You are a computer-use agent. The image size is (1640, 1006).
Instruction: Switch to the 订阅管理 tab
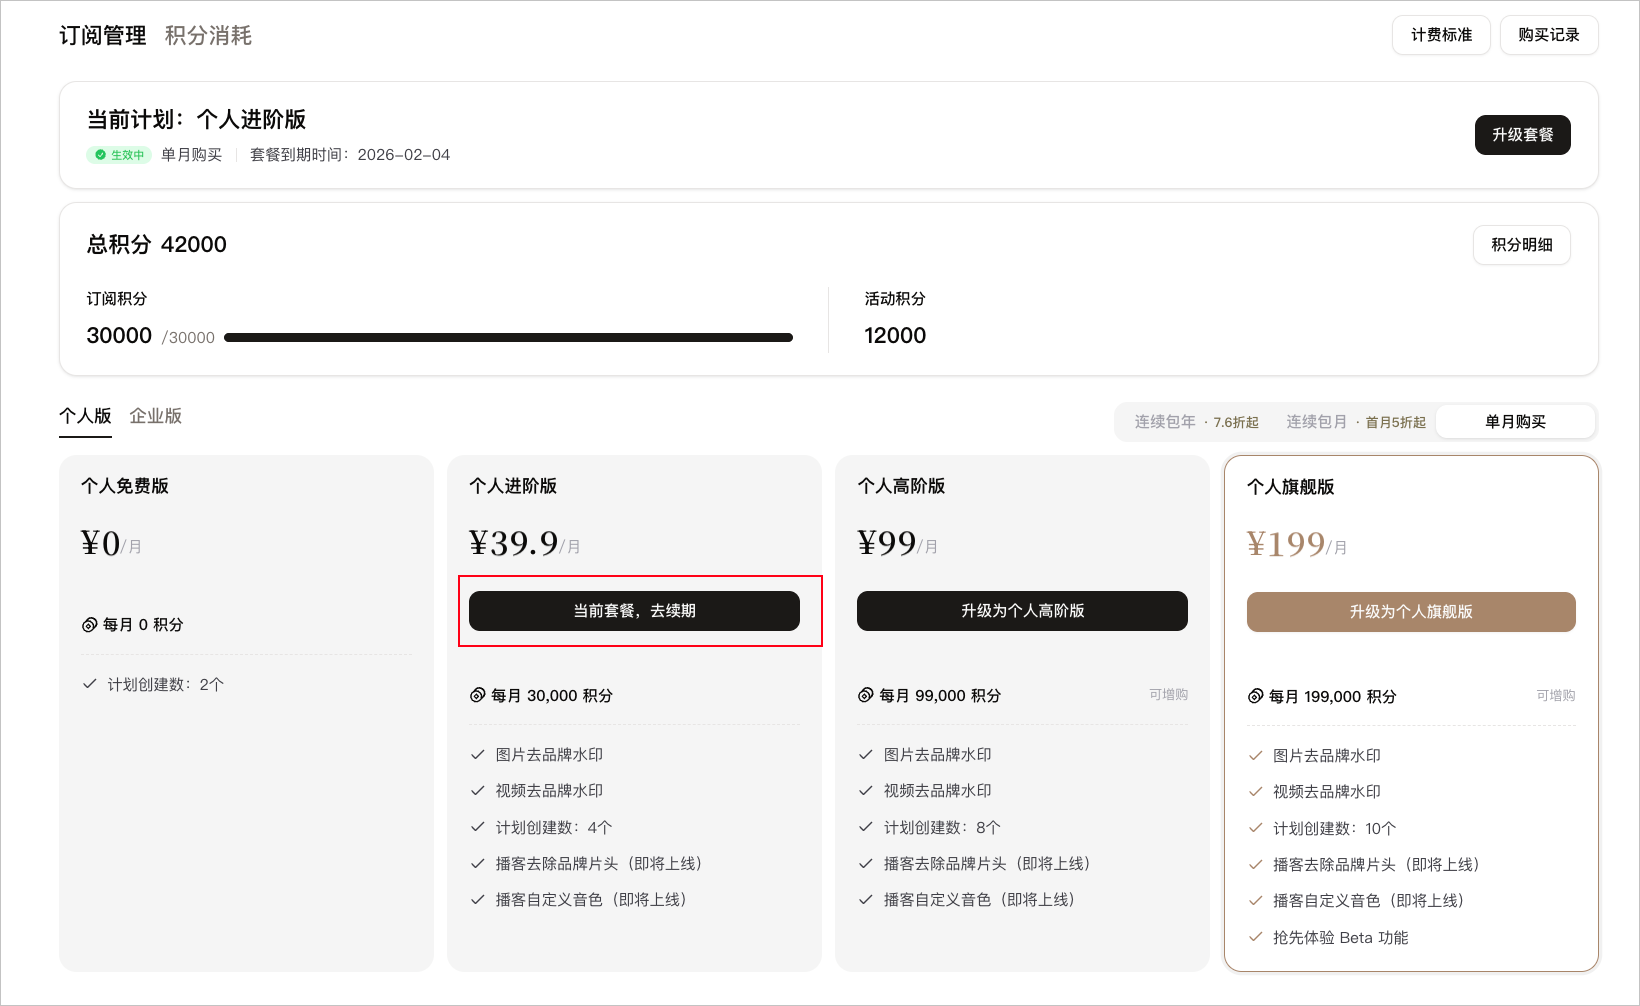click(x=103, y=36)
